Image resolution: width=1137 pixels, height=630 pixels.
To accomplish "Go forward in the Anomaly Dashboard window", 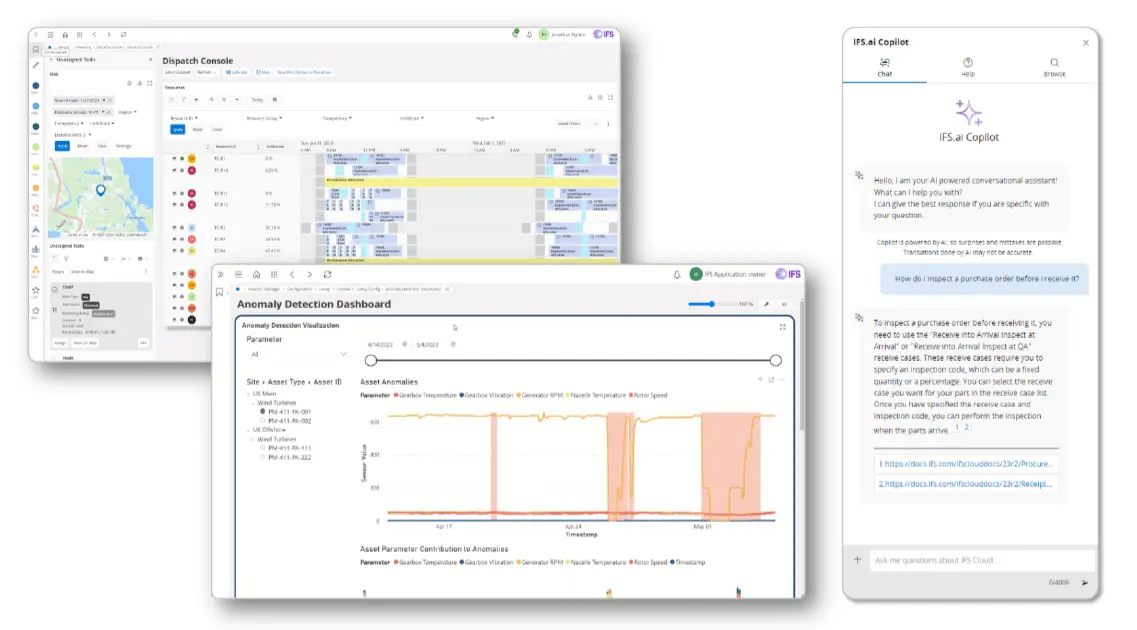I will tap(310, 275).
